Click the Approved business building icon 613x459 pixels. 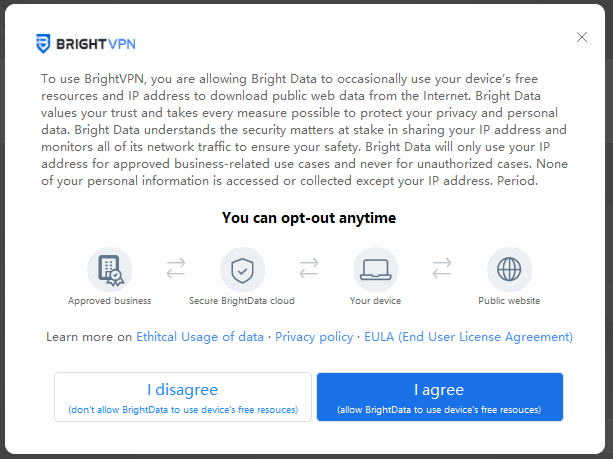[x=109, y=269]
